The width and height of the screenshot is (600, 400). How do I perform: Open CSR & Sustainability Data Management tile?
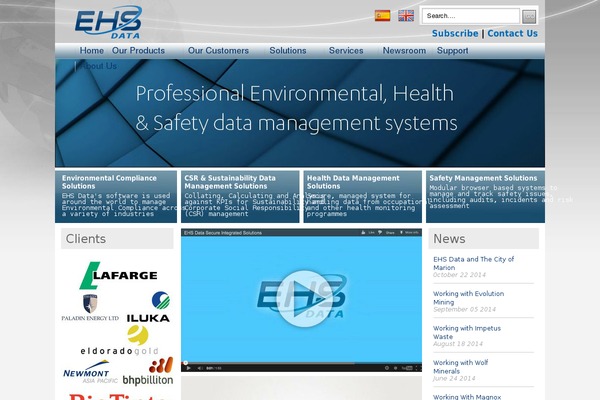pyautogui.click(x=240, y=197)
